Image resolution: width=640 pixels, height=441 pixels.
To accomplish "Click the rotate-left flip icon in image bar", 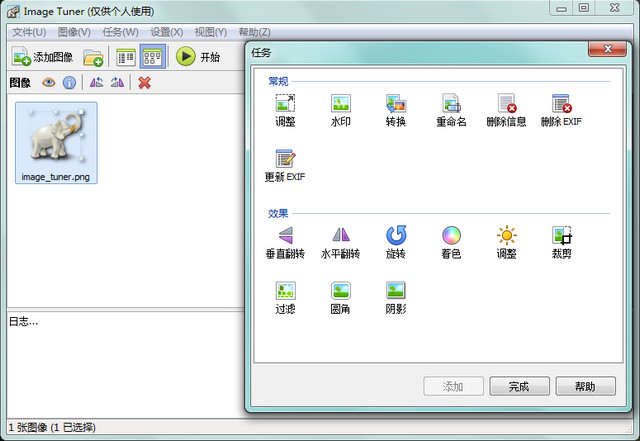I will (96, 83).
